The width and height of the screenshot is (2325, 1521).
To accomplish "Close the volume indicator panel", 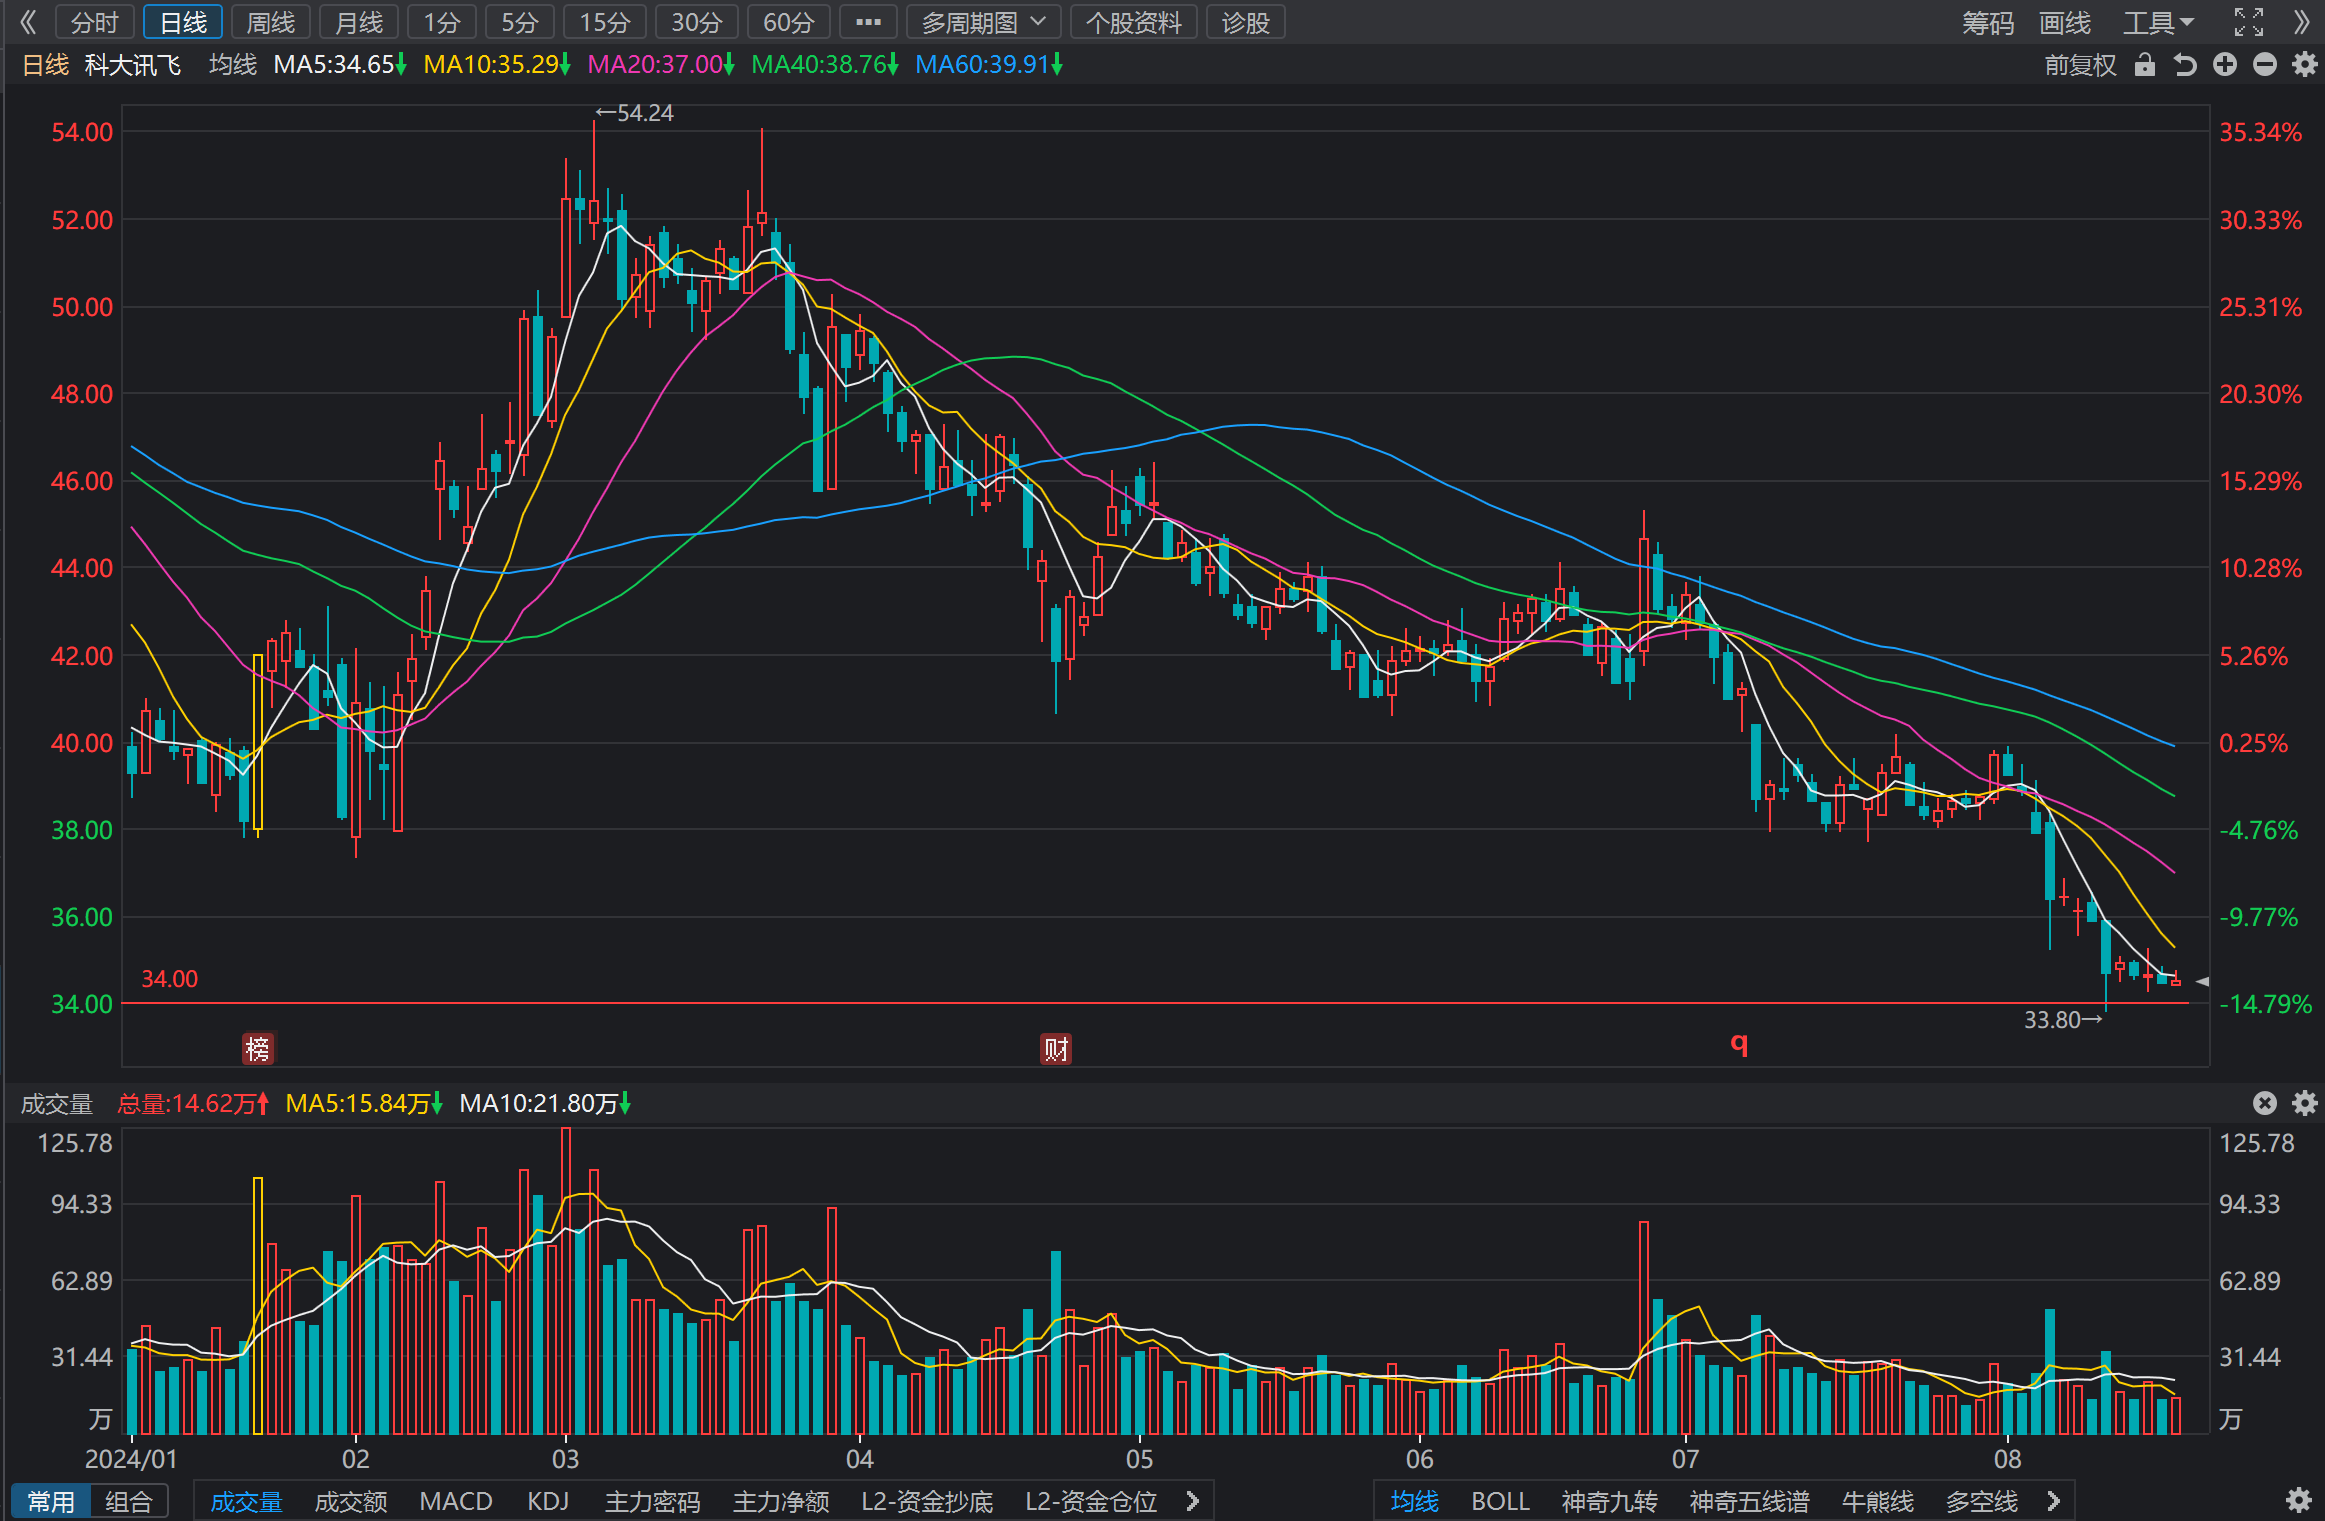I will coord(2265,1103).
